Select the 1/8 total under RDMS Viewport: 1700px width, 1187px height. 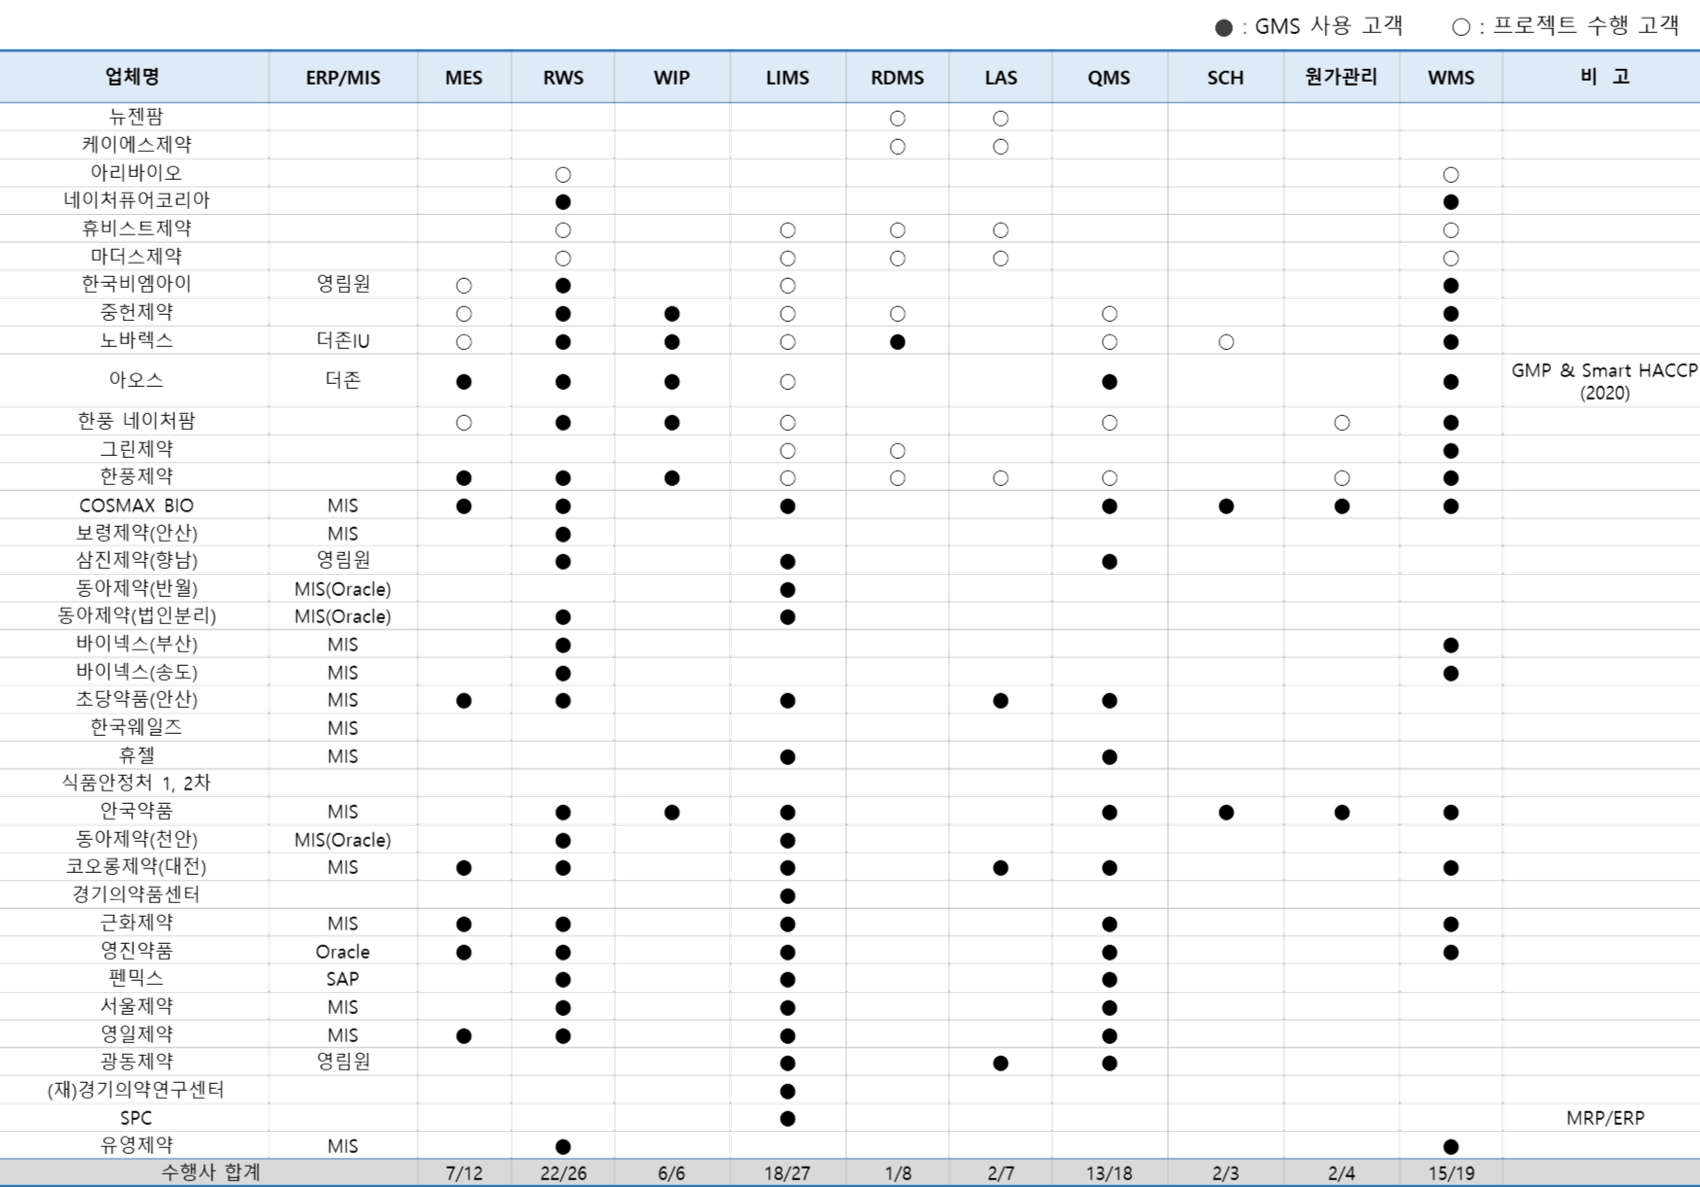[x=897, y=1173]
